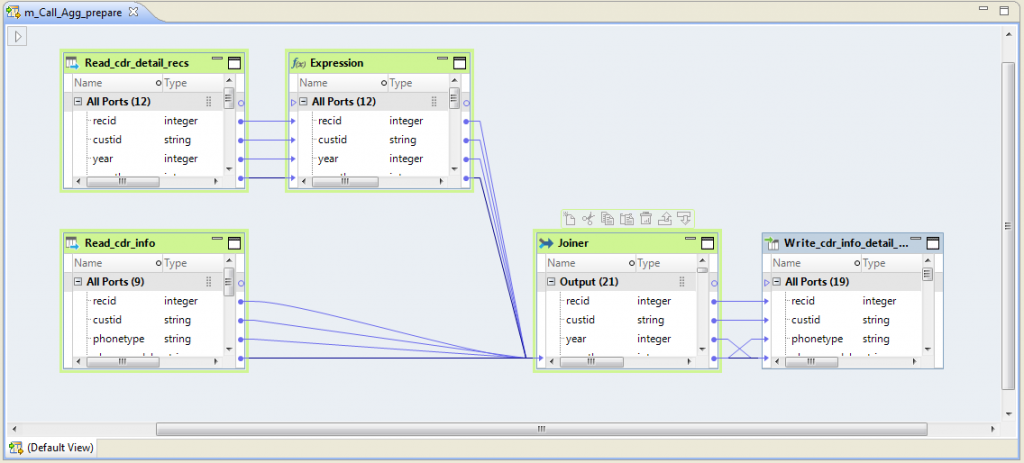The image size is (1024, 463).
Task: Click the editor's top-left triangle palette button
Action: click(x=18, y=37)
